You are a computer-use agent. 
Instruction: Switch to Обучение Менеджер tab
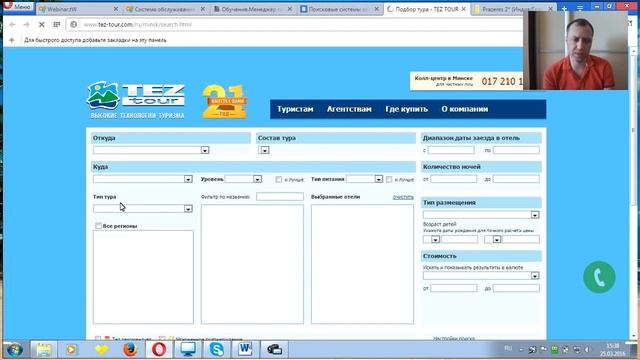(x=253, y=9)
